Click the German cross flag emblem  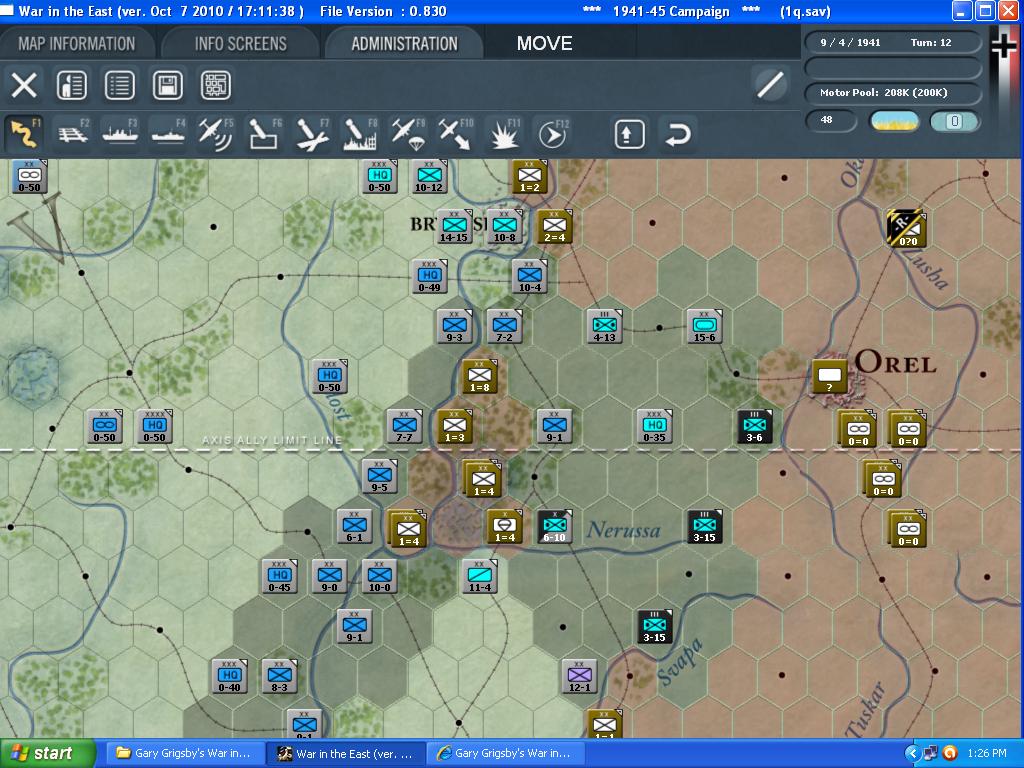(1004, 47)
